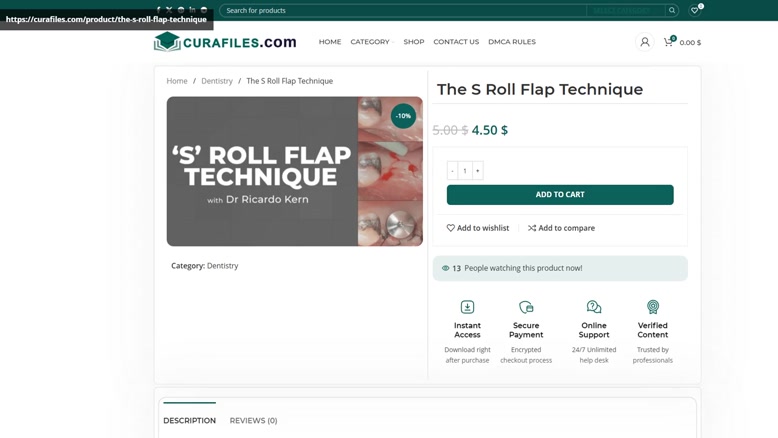
Task: Increase quantity with the plus button
Action: click(x=477, y=171)
